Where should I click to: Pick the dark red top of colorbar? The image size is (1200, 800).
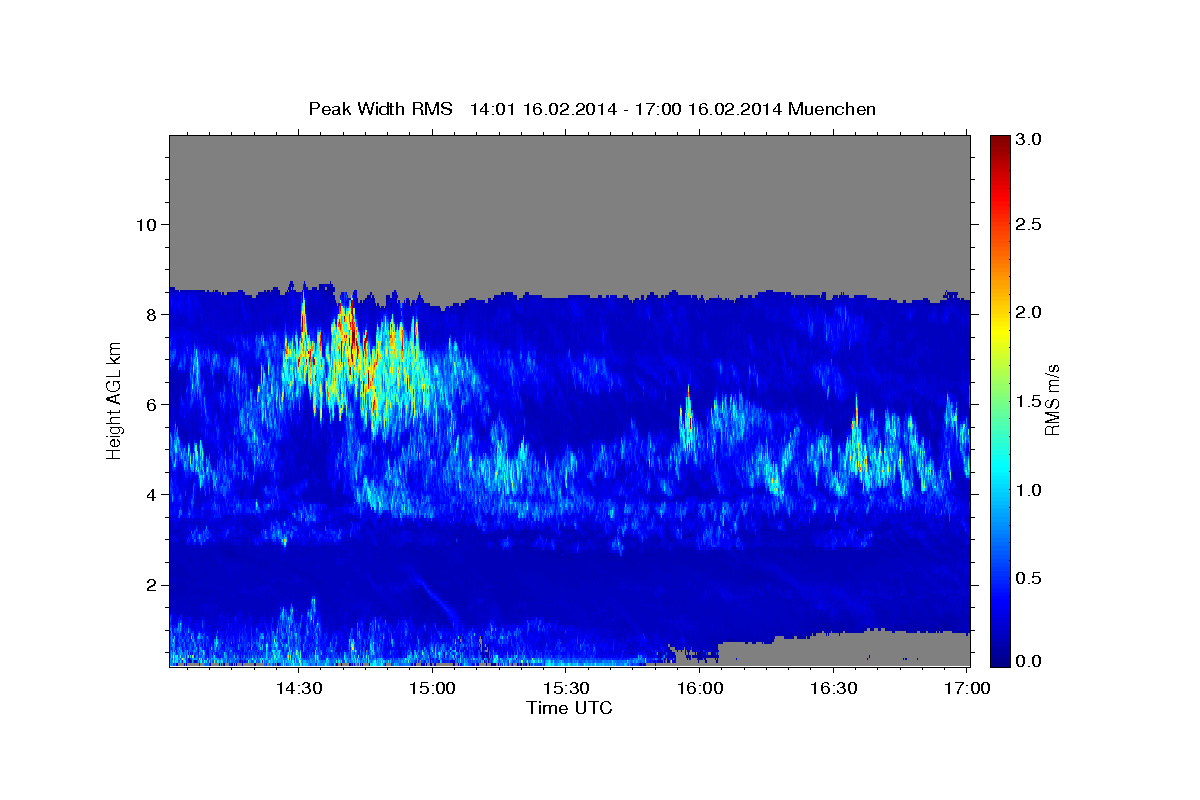[x=999, y=142]
